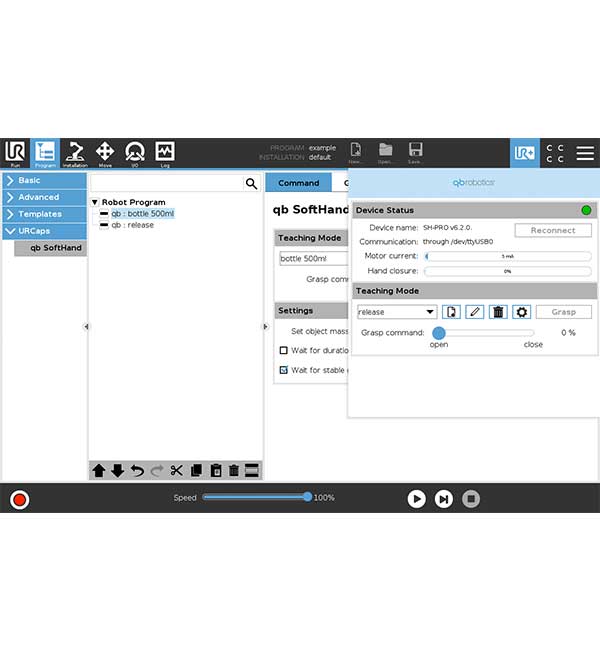Open the hamburger menu
The image size is (600, 650).
tap(585, 153)
